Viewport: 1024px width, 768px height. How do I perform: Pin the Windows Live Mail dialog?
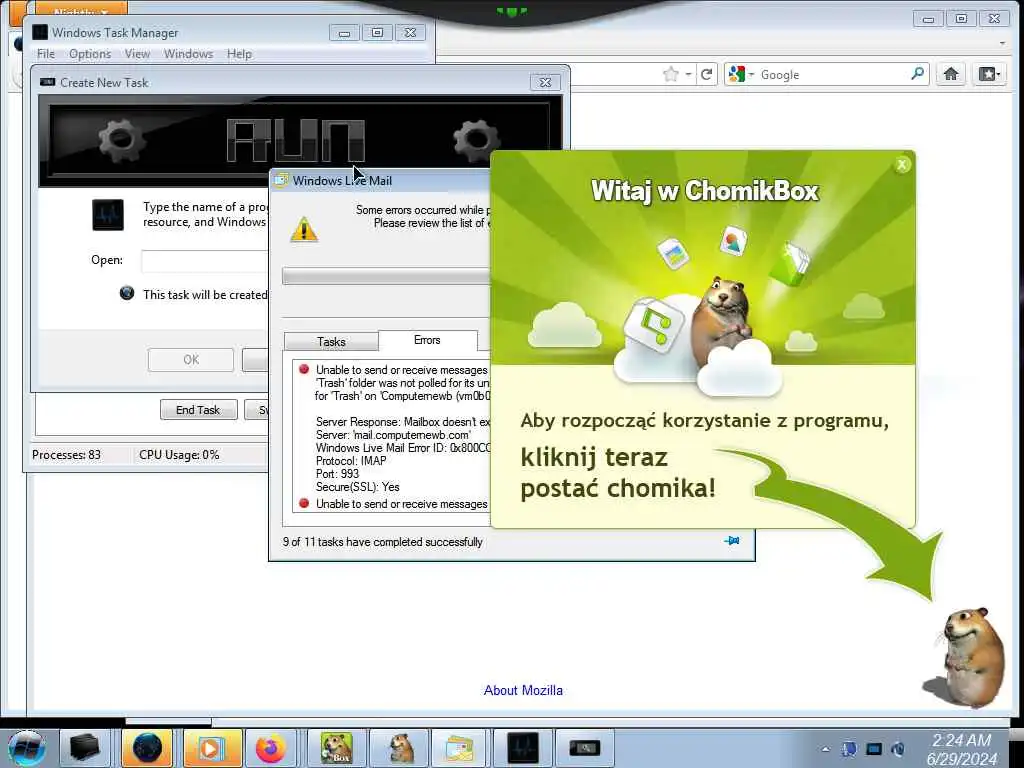[x=732, y=541]
